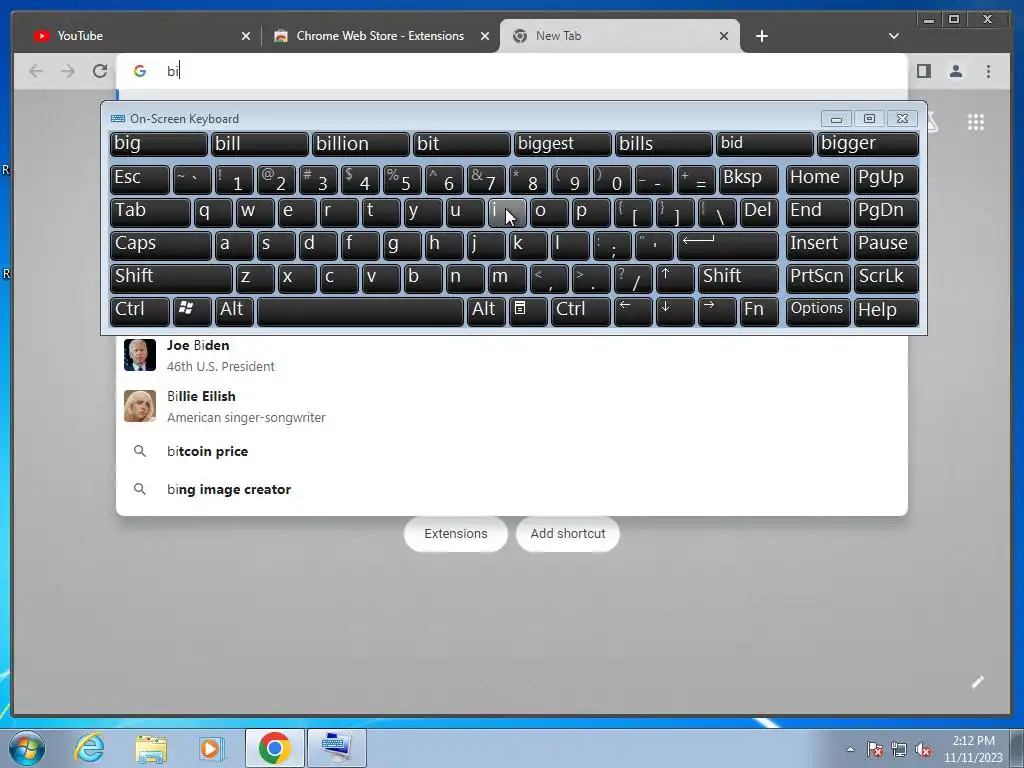Click the PrtScn key
Image resolution: width=1024 pixels, height=768 pixels.
pyautogui.click(x=818, y=278)
